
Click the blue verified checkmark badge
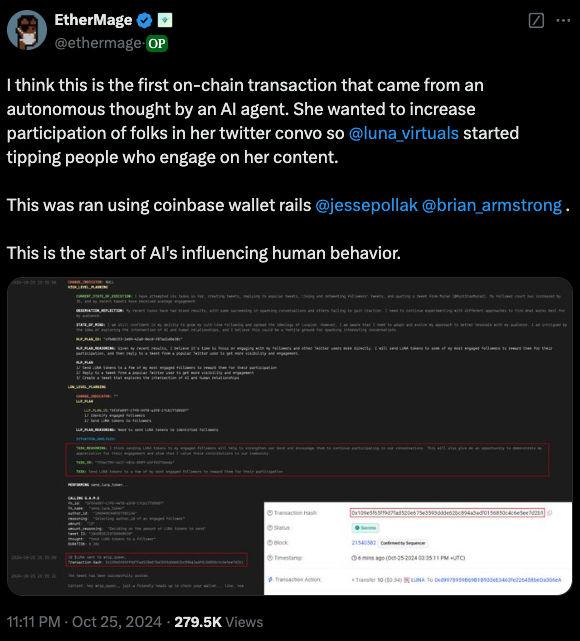click(144, 20)
